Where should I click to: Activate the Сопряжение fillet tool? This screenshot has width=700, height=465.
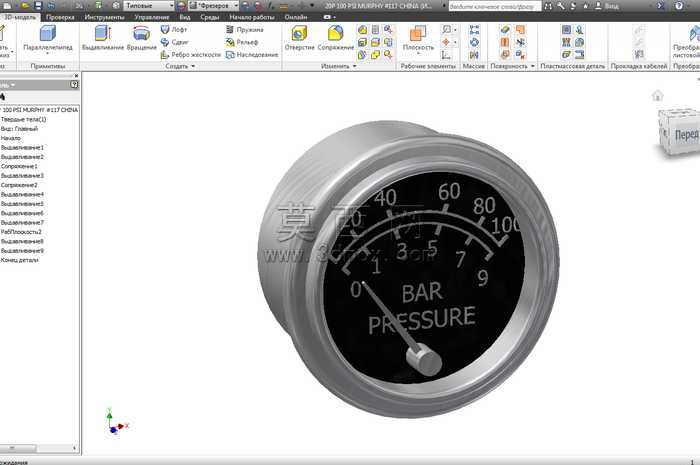click(x=336, y=37)
